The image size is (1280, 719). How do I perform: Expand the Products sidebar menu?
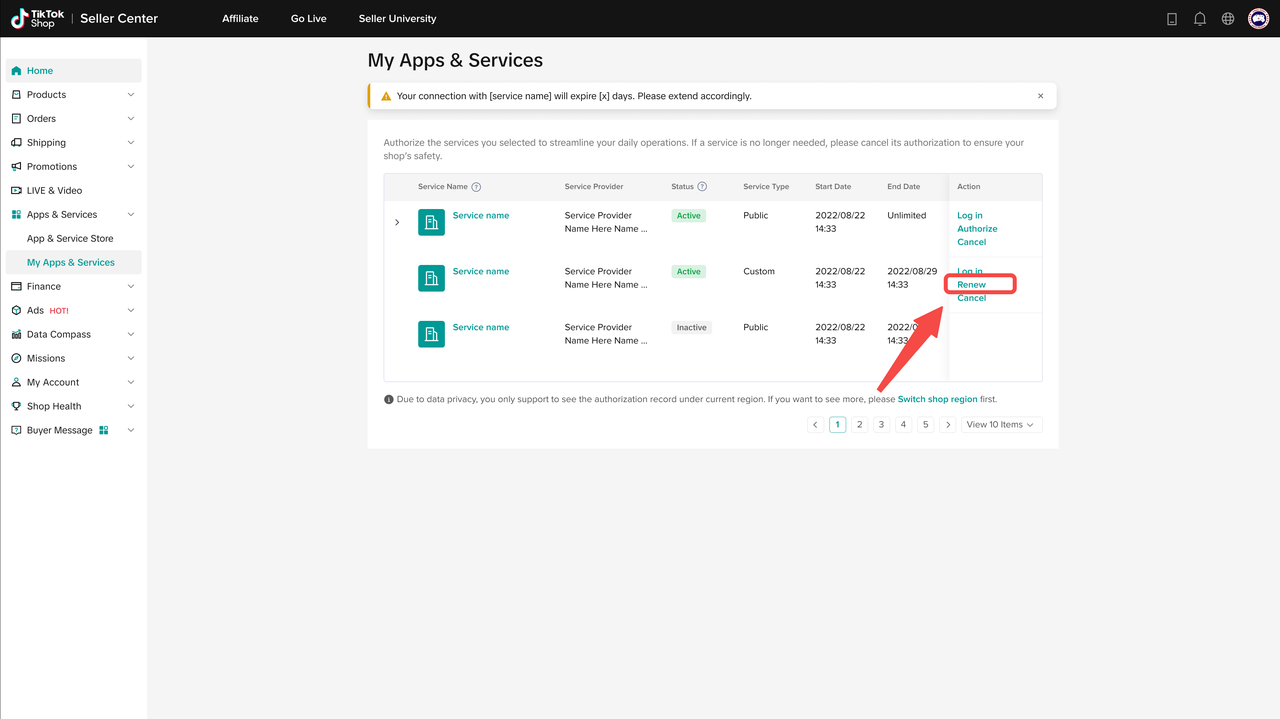(131, 95)
